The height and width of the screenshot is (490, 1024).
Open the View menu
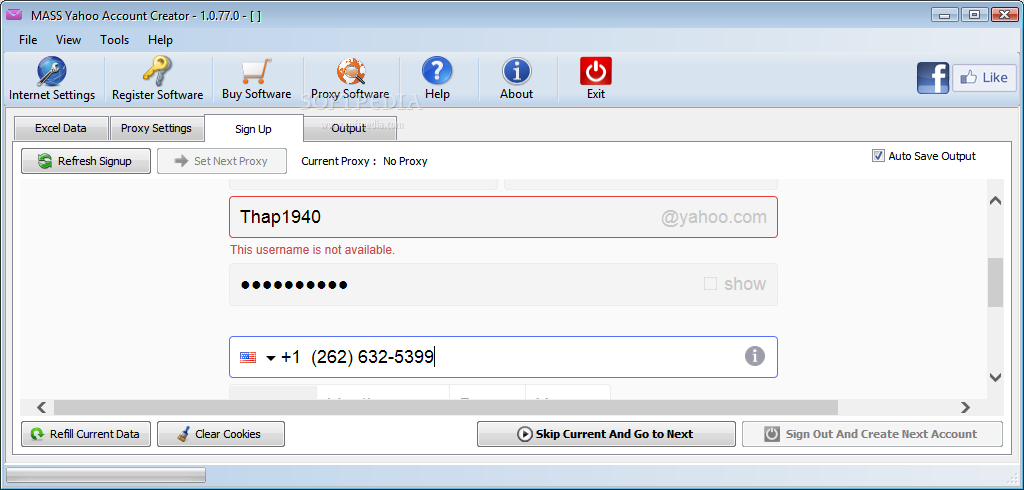point(69,40)
